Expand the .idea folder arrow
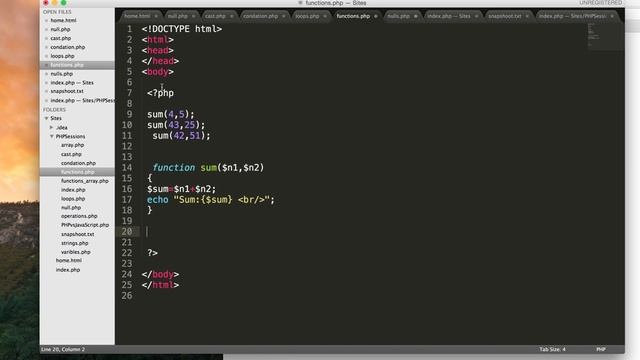 (52, 127)
